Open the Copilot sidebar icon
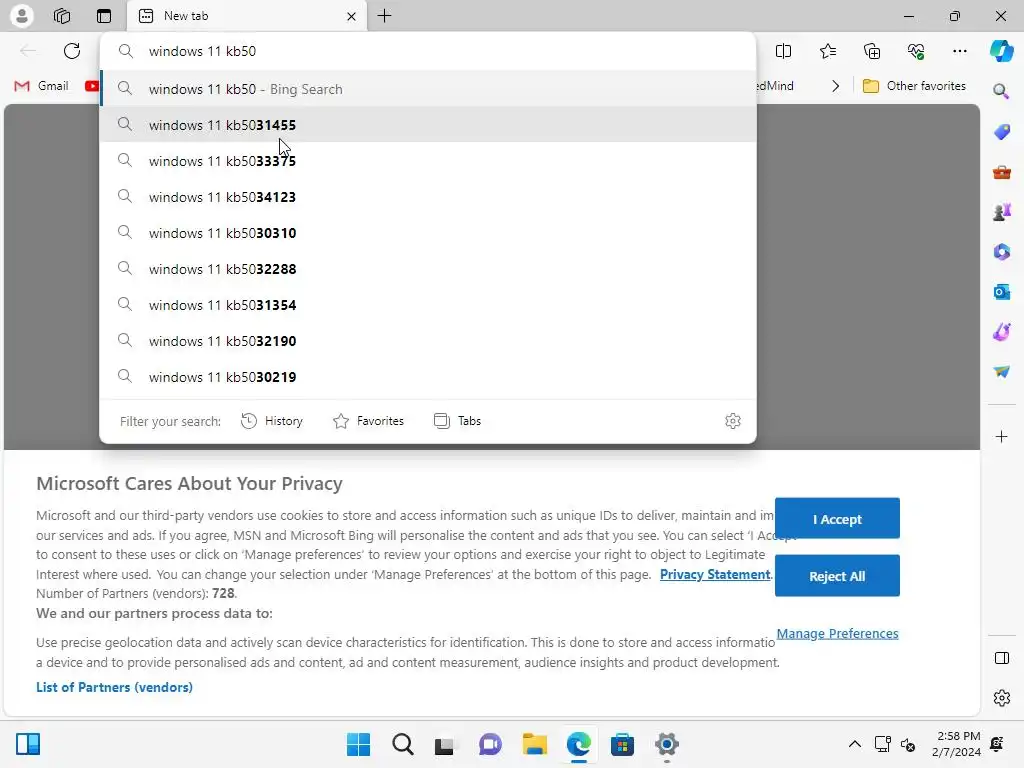Screen dimensions: 1024x768 tap(1001, 51)
